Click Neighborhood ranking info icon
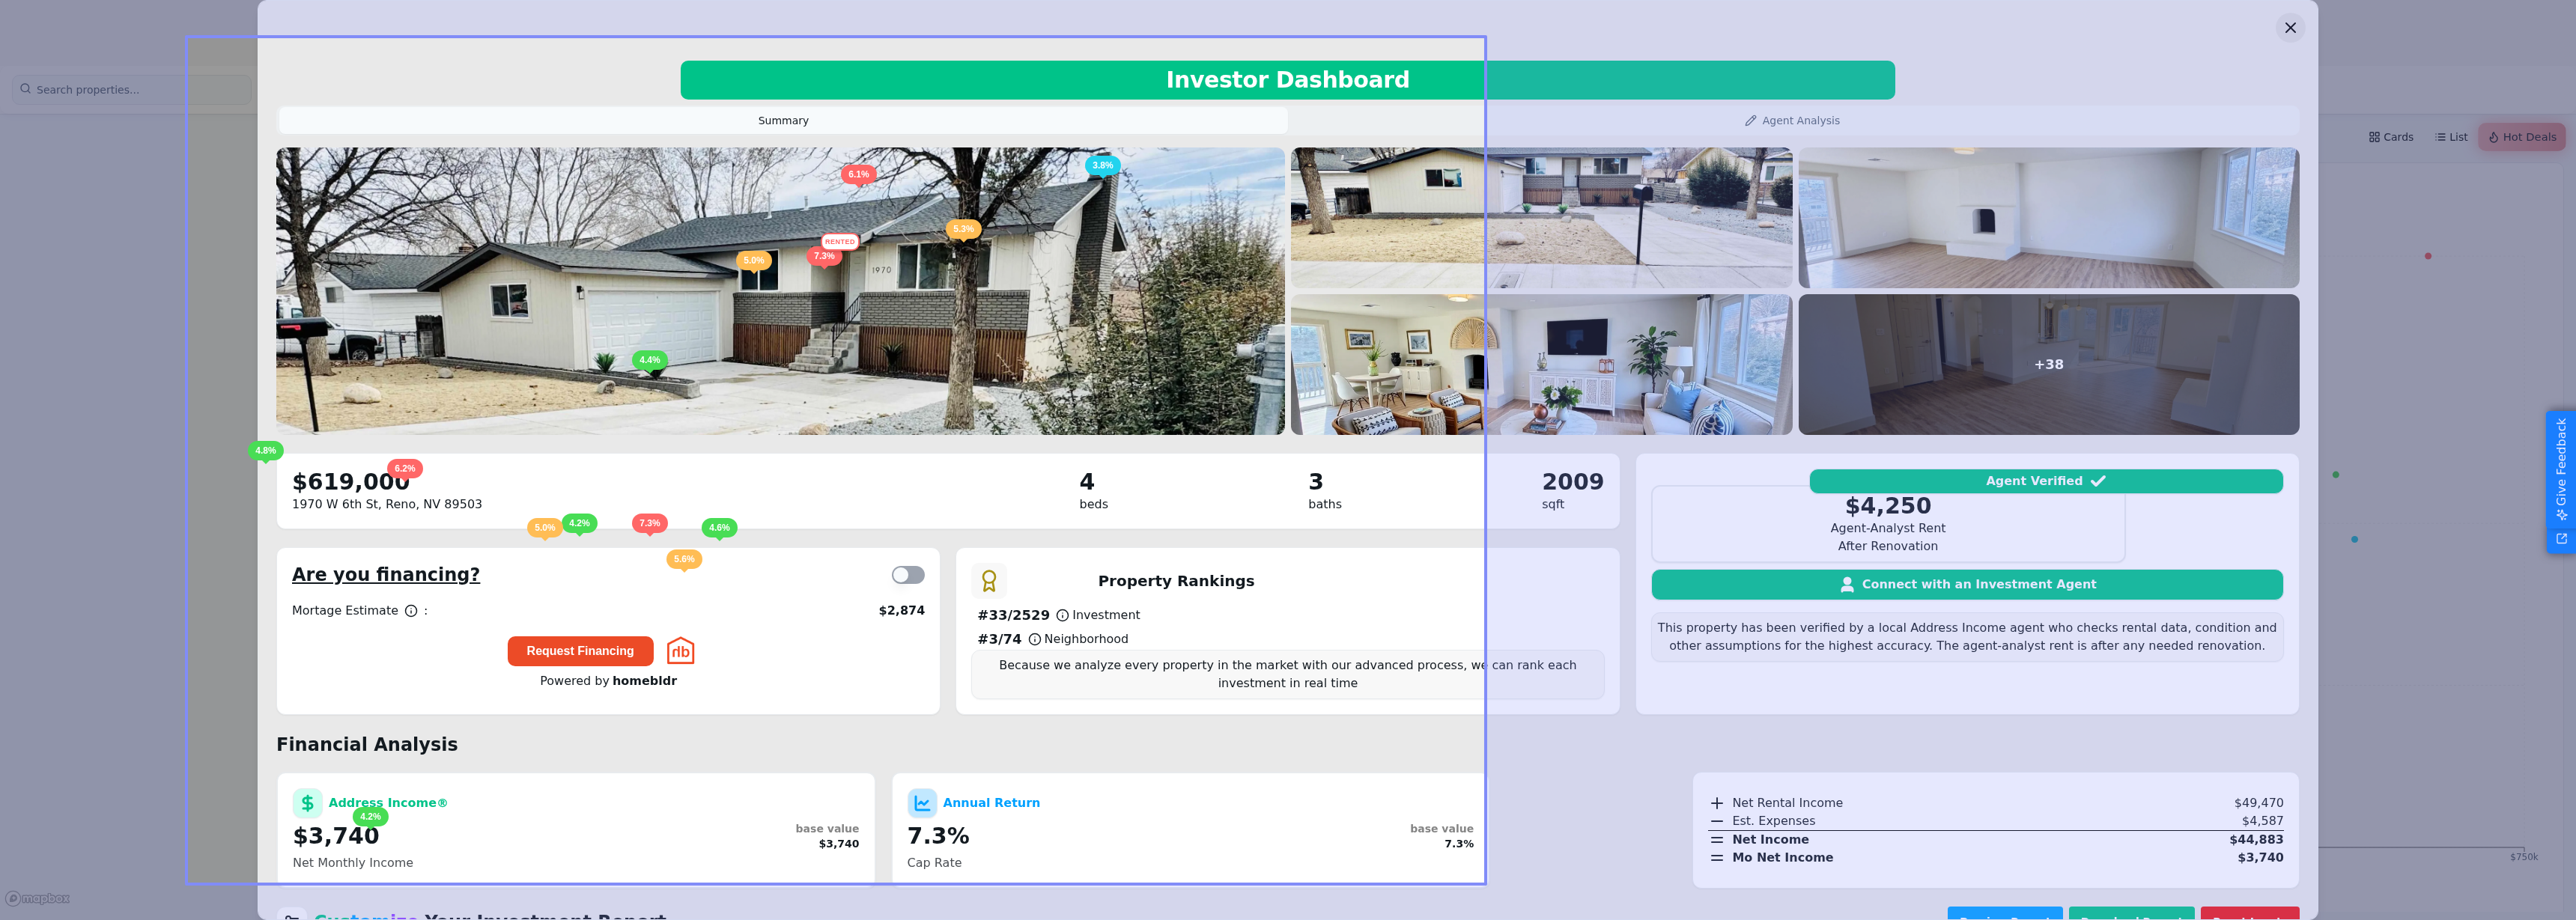Viewport: 2576px width, 920px height. [1034, 640]
